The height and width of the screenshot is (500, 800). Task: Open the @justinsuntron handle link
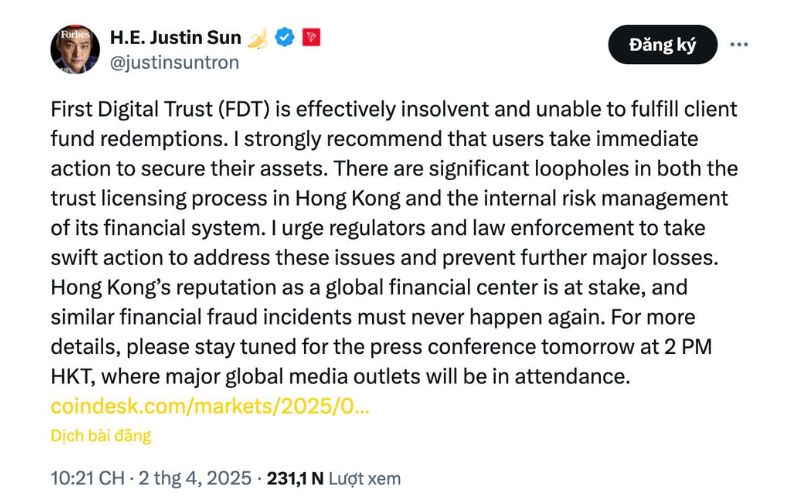(176, 63)
